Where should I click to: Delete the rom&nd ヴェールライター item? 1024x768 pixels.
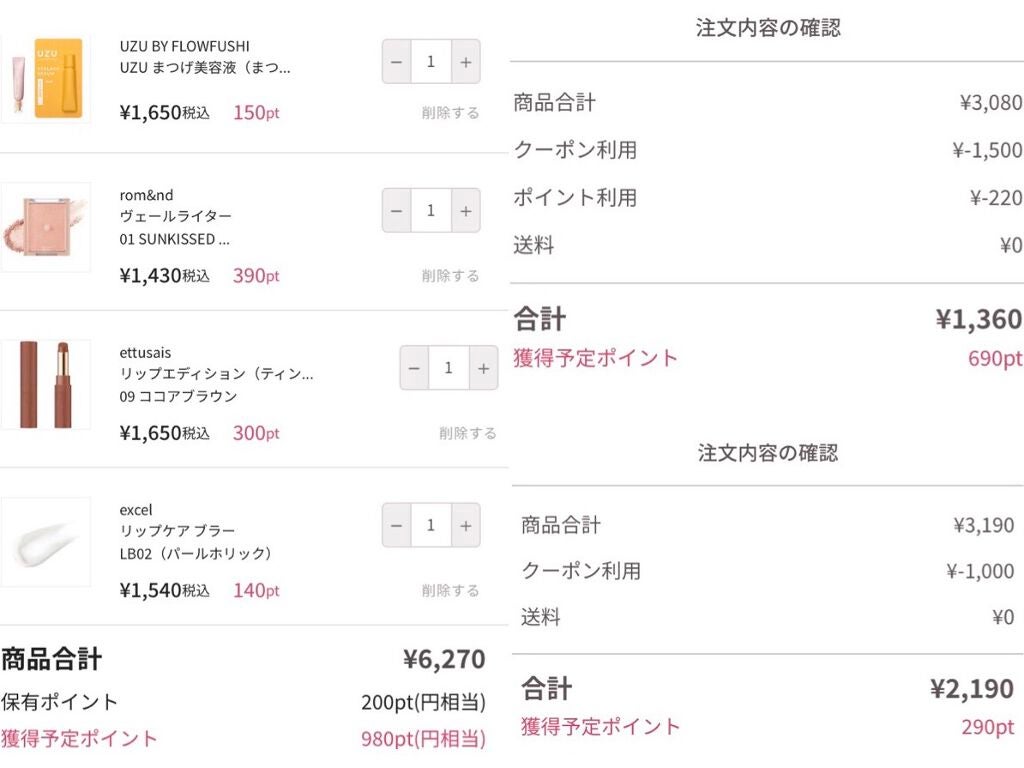pyautogui.click(x=450, y=275)
